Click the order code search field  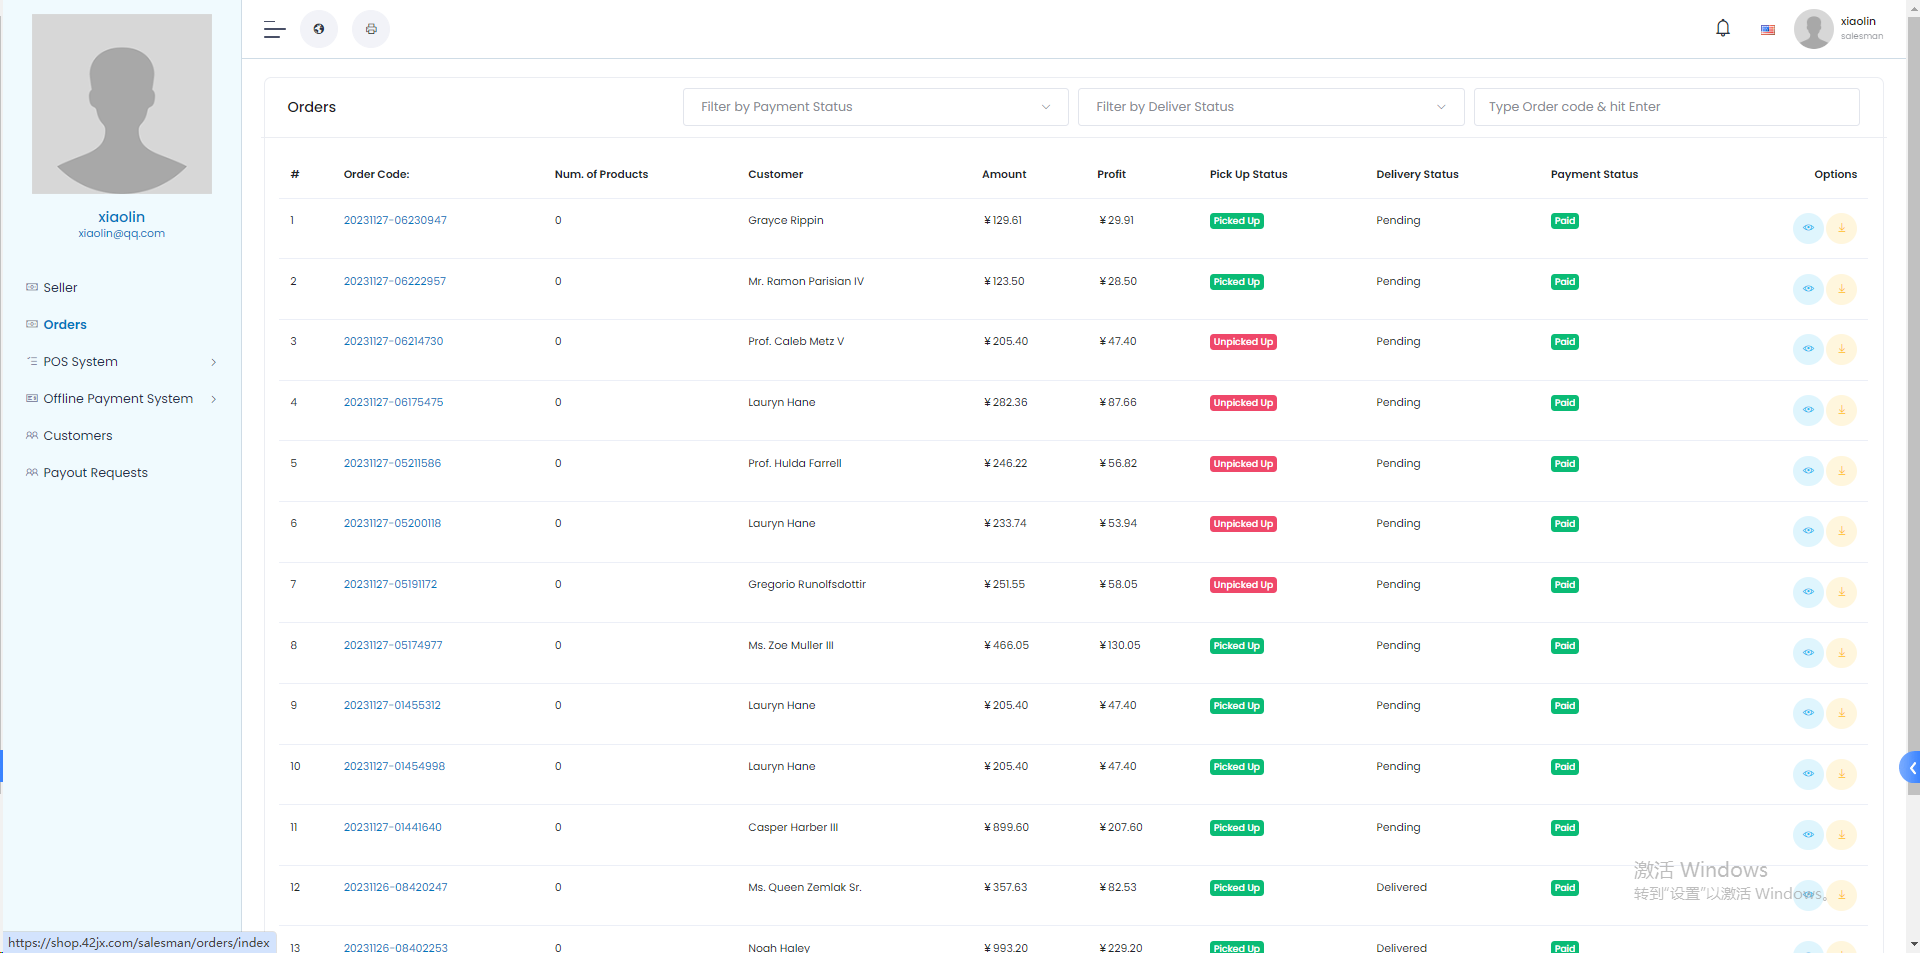pyautogui.click(x=1665, y=107)
